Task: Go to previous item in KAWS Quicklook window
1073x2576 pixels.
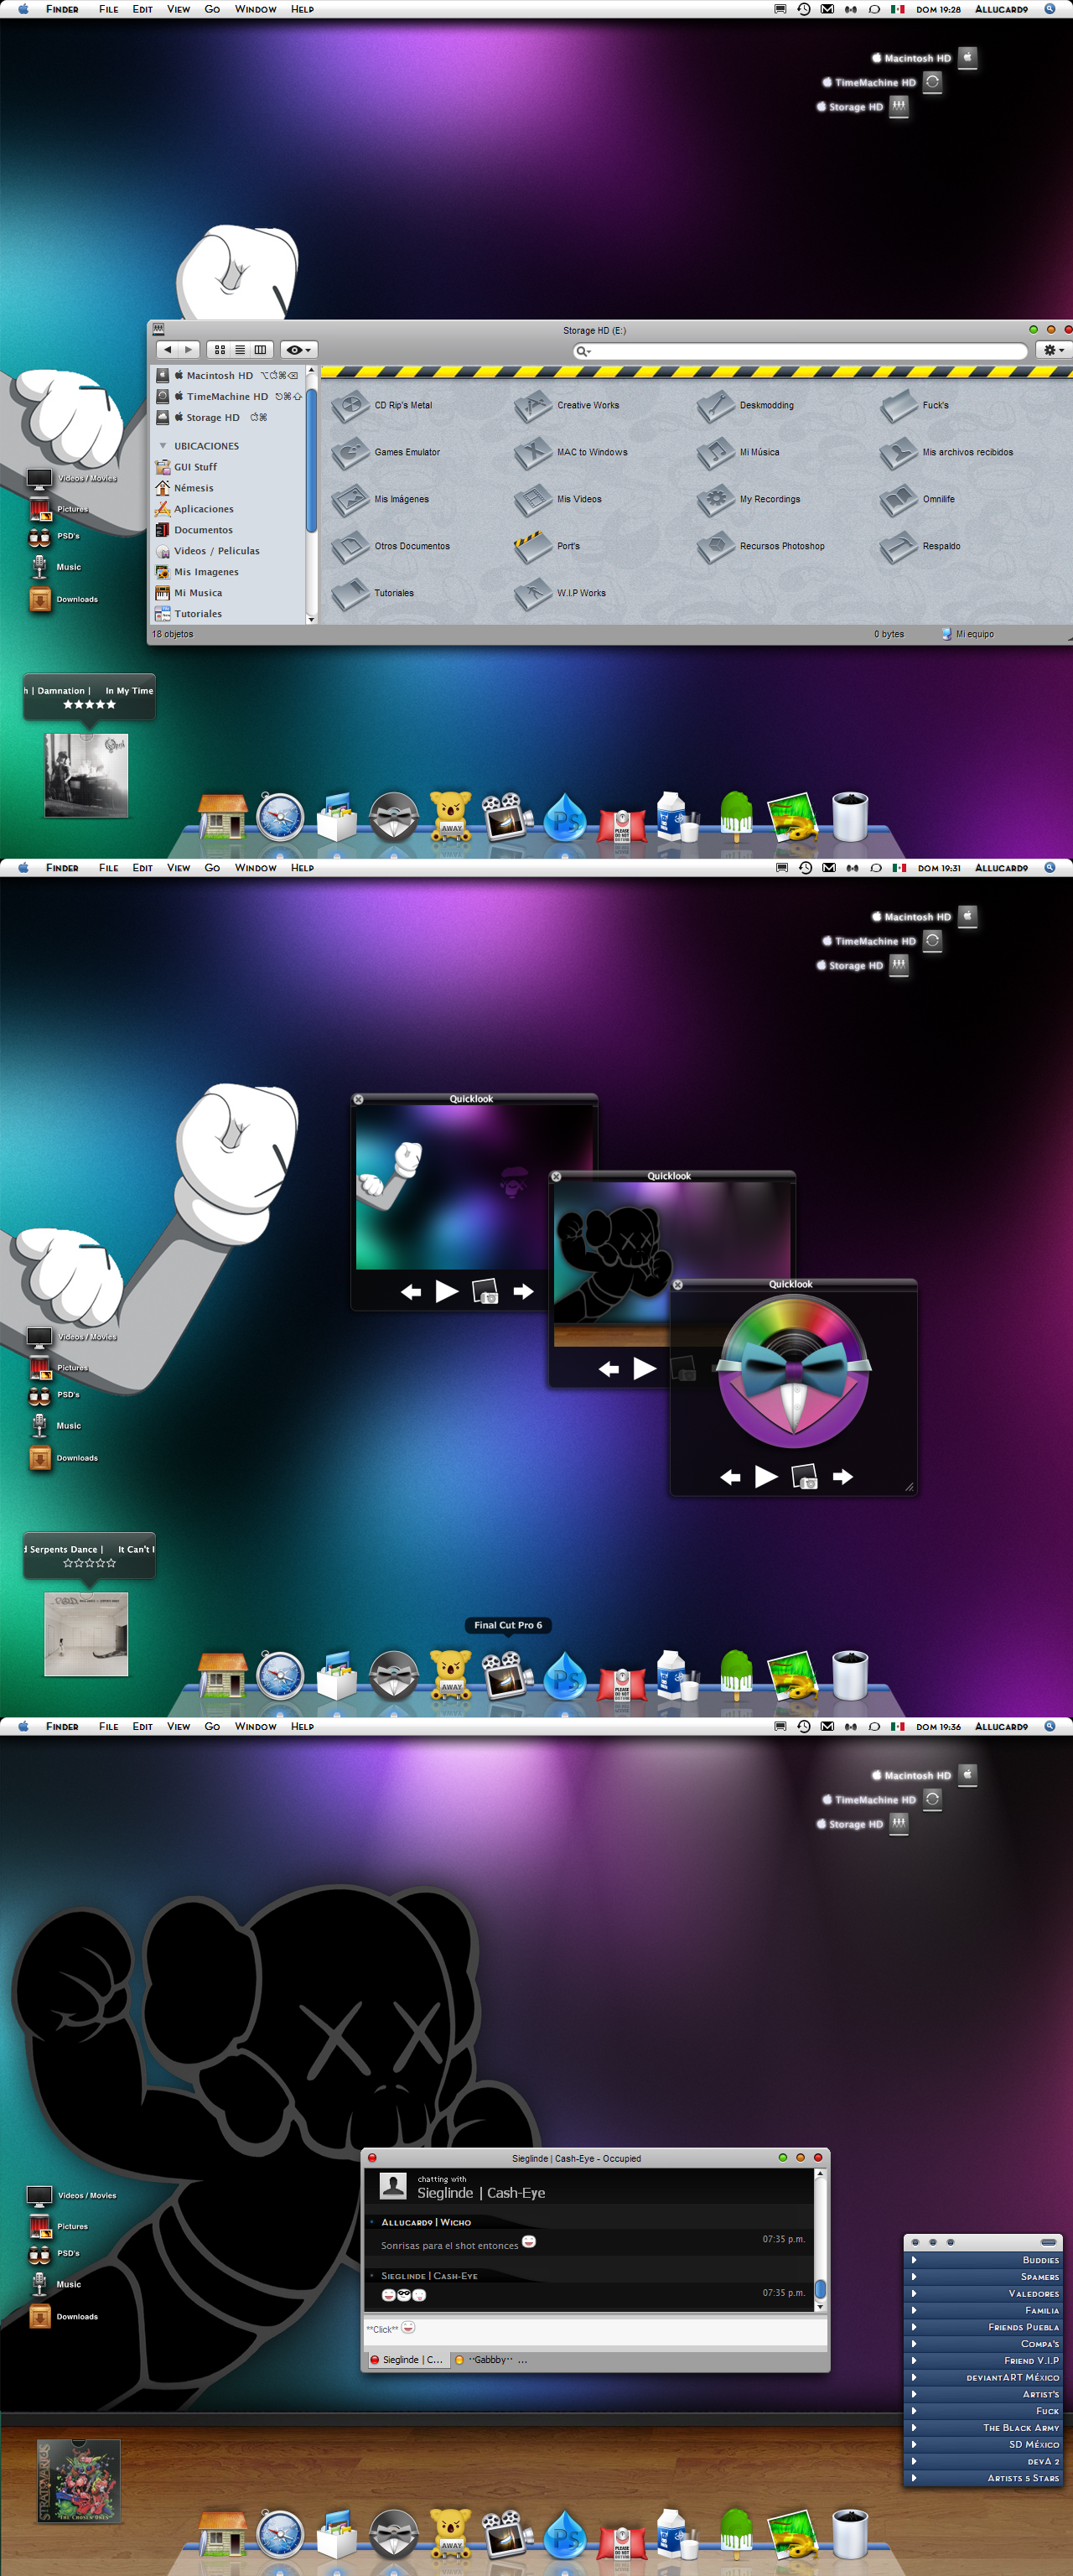Action: pyautogui.click(x=609, y=1370)
